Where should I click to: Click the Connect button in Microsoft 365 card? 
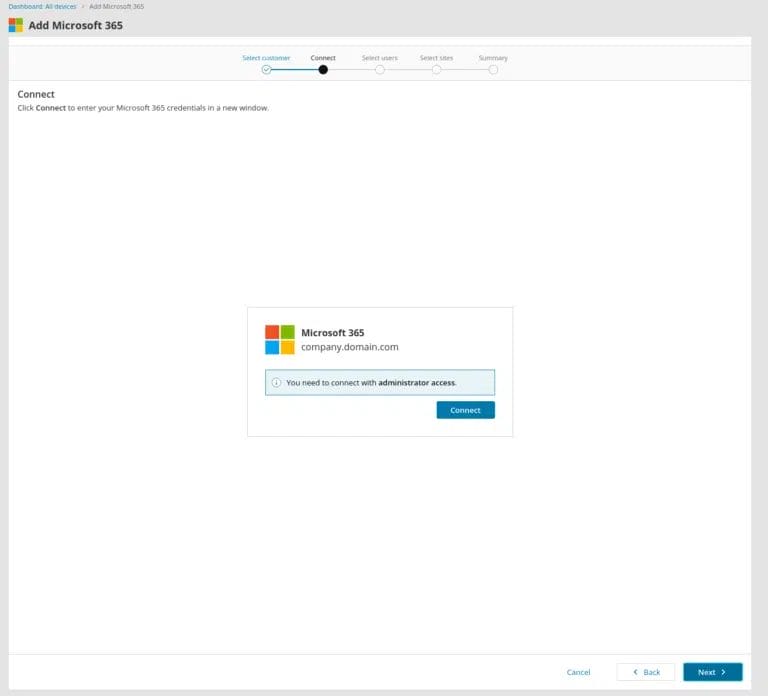pyautogui.click(x=465, y=410)
